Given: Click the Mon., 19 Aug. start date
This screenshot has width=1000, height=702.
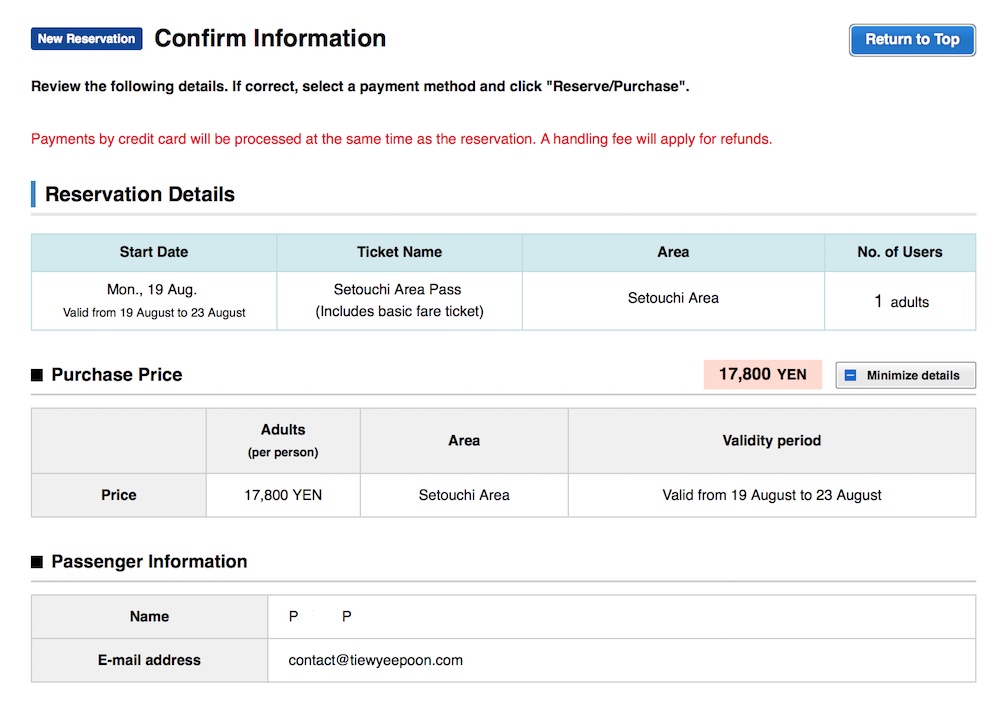Looking at the screenshot, I should [x=154, y=290].
